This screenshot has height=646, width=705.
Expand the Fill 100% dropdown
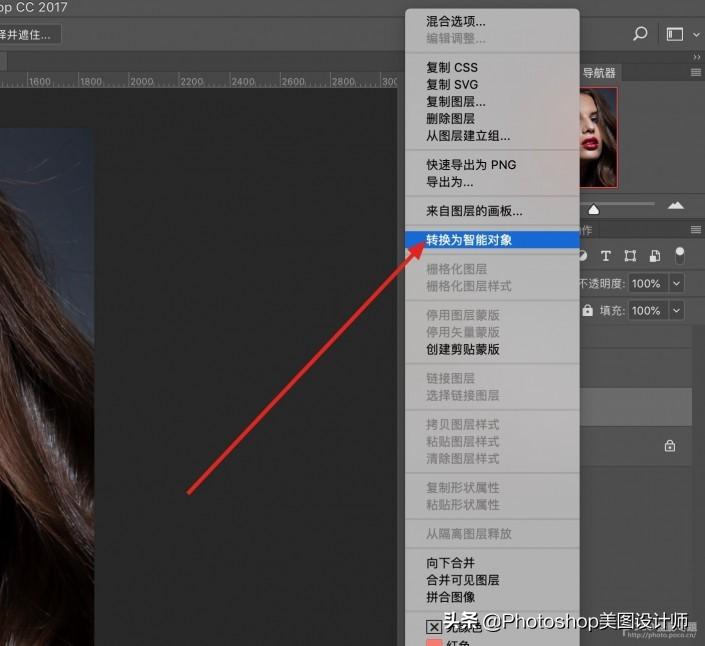677,311
